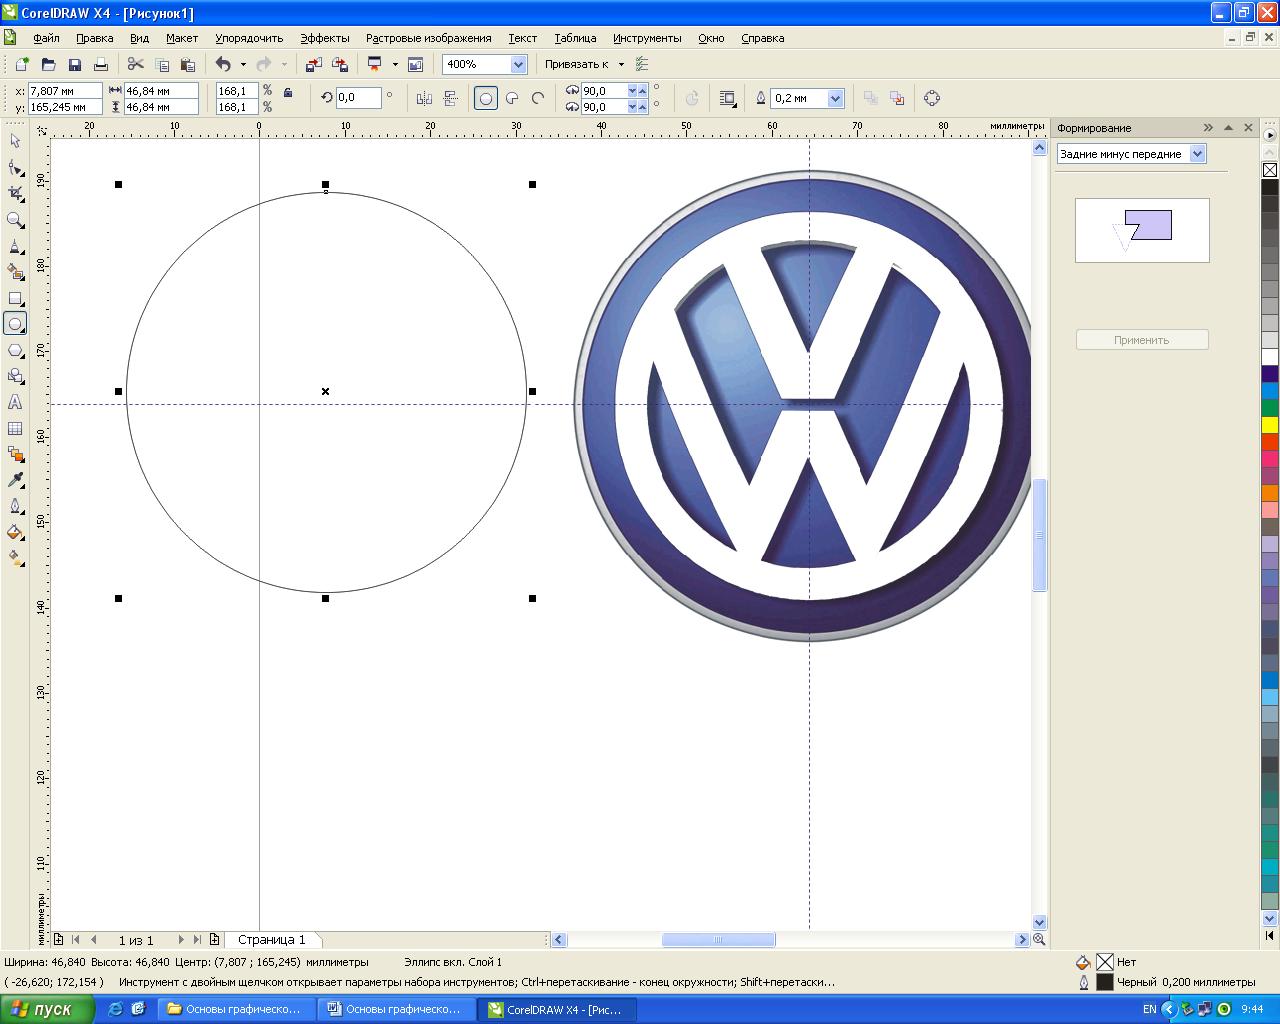Click the rotation angle input field
This screenshot has height=1024, width=1280.
358,98
